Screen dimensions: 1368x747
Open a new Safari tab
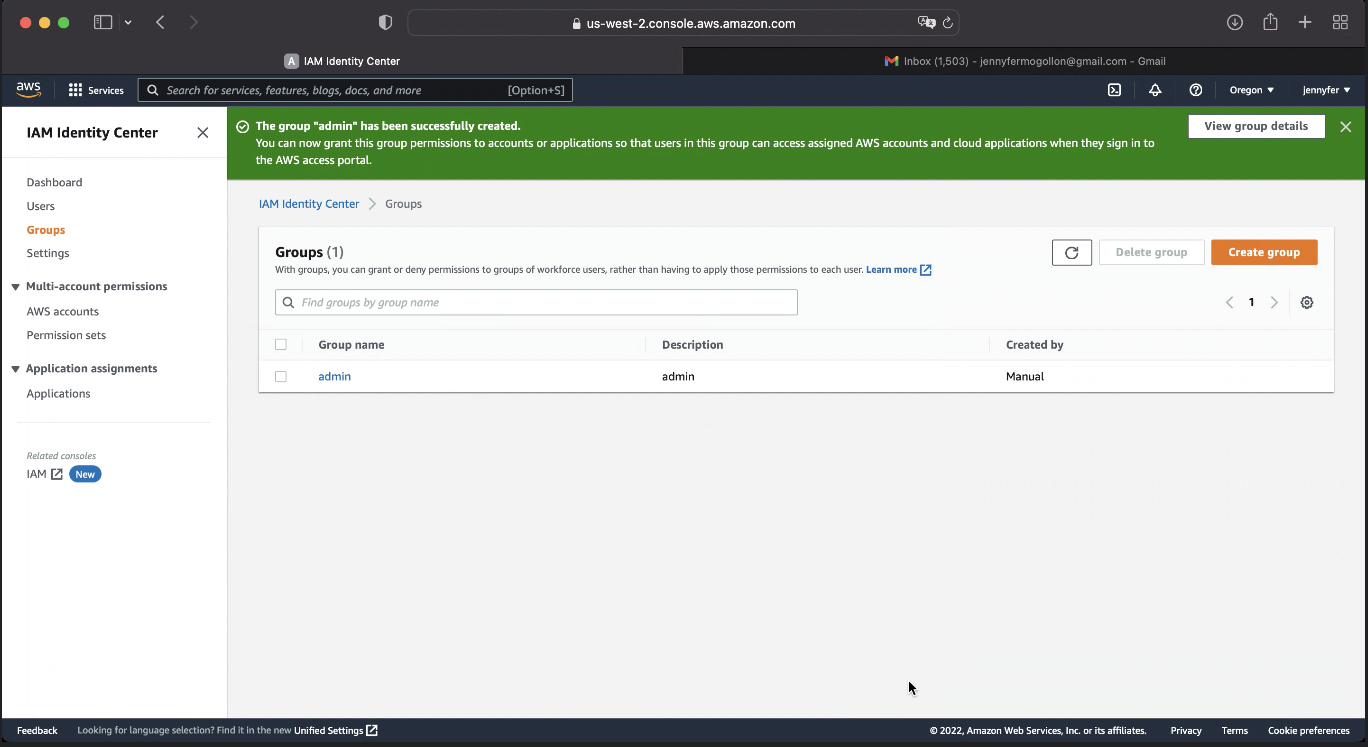[1305, 23]
